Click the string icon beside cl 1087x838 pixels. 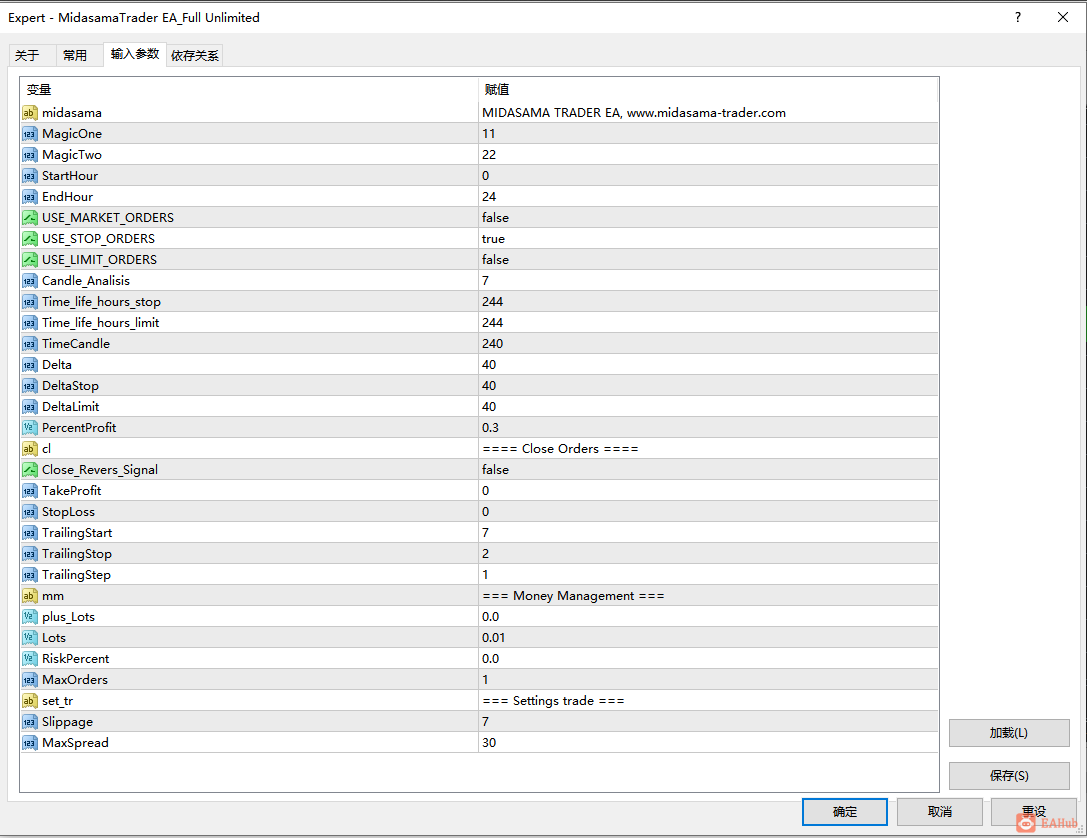point(29,448)
